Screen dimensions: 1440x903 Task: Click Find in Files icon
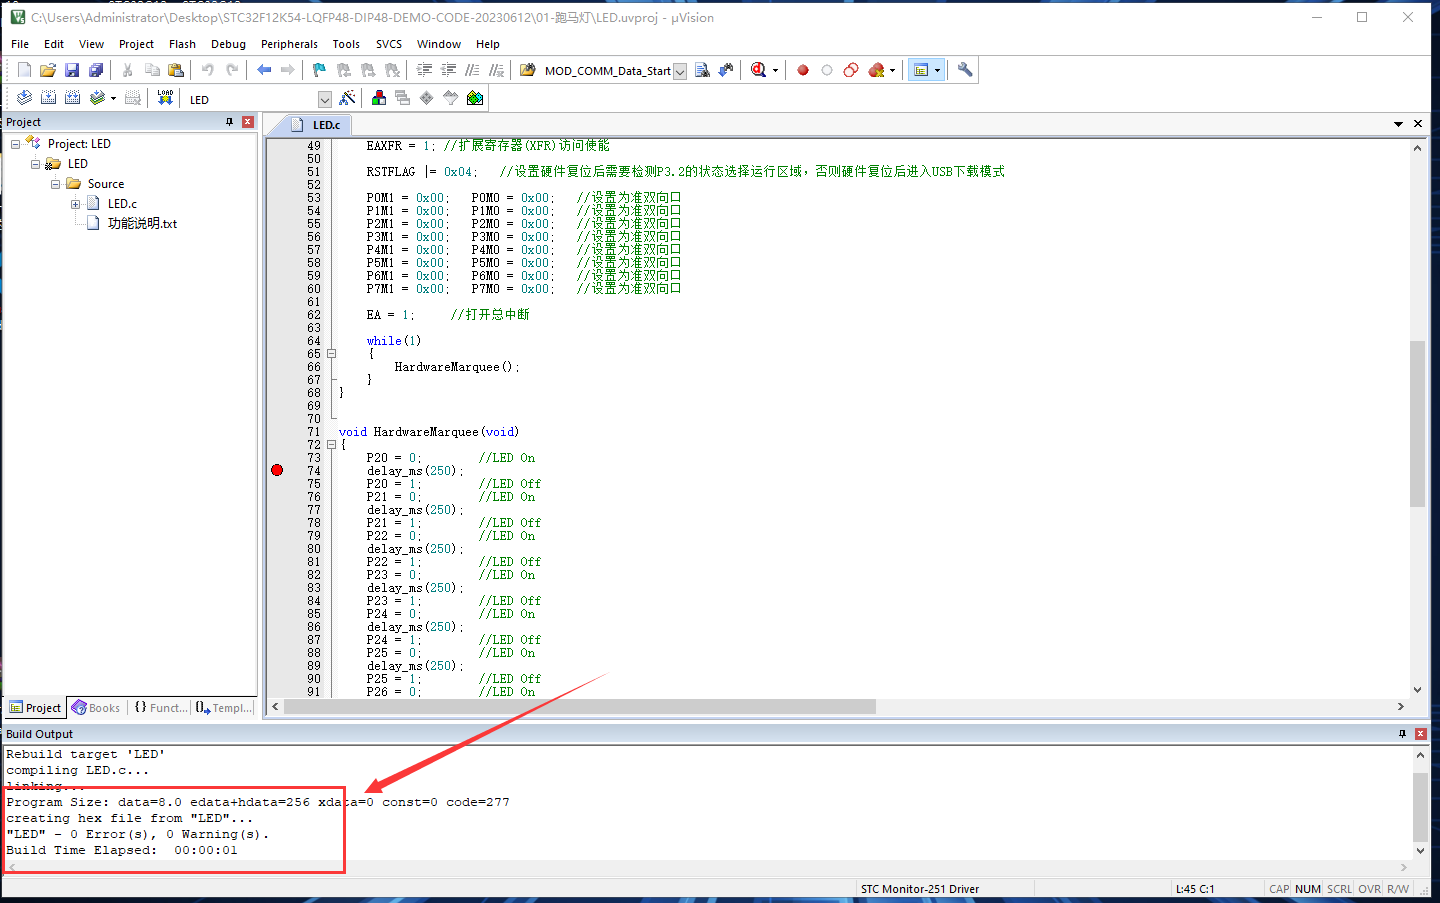(x=527, y=70)
